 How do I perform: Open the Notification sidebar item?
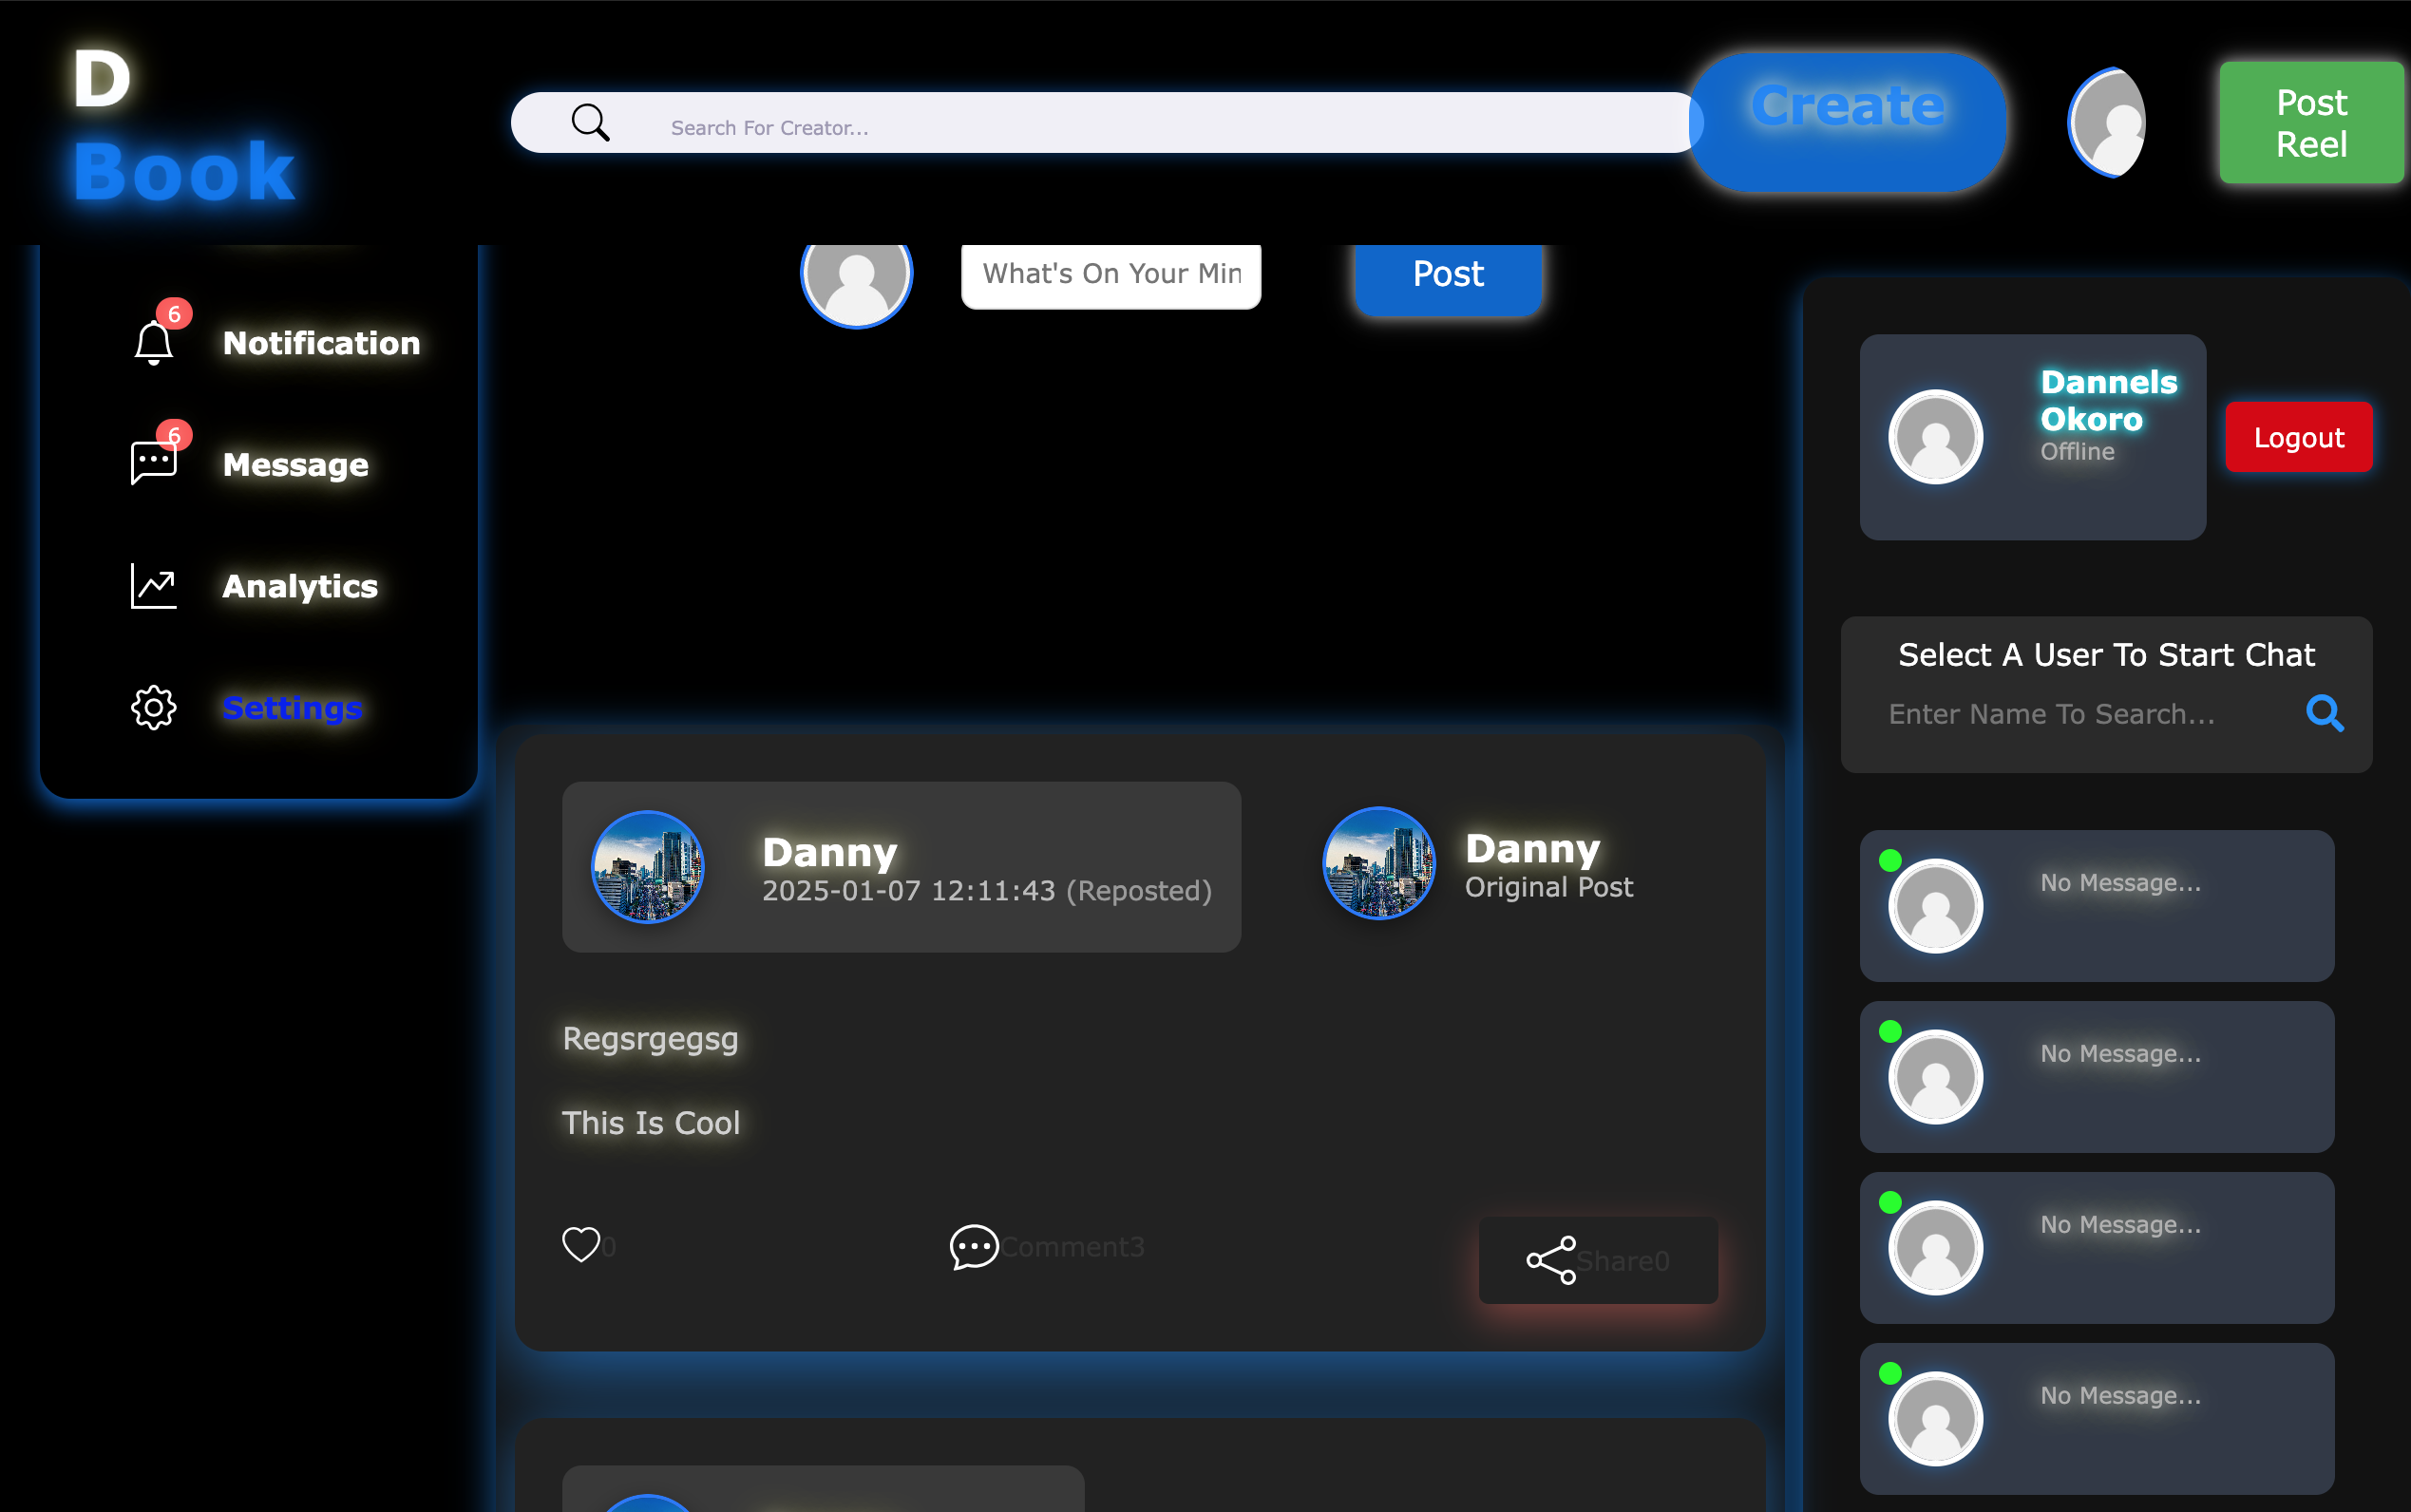click(x=320, y=342)
